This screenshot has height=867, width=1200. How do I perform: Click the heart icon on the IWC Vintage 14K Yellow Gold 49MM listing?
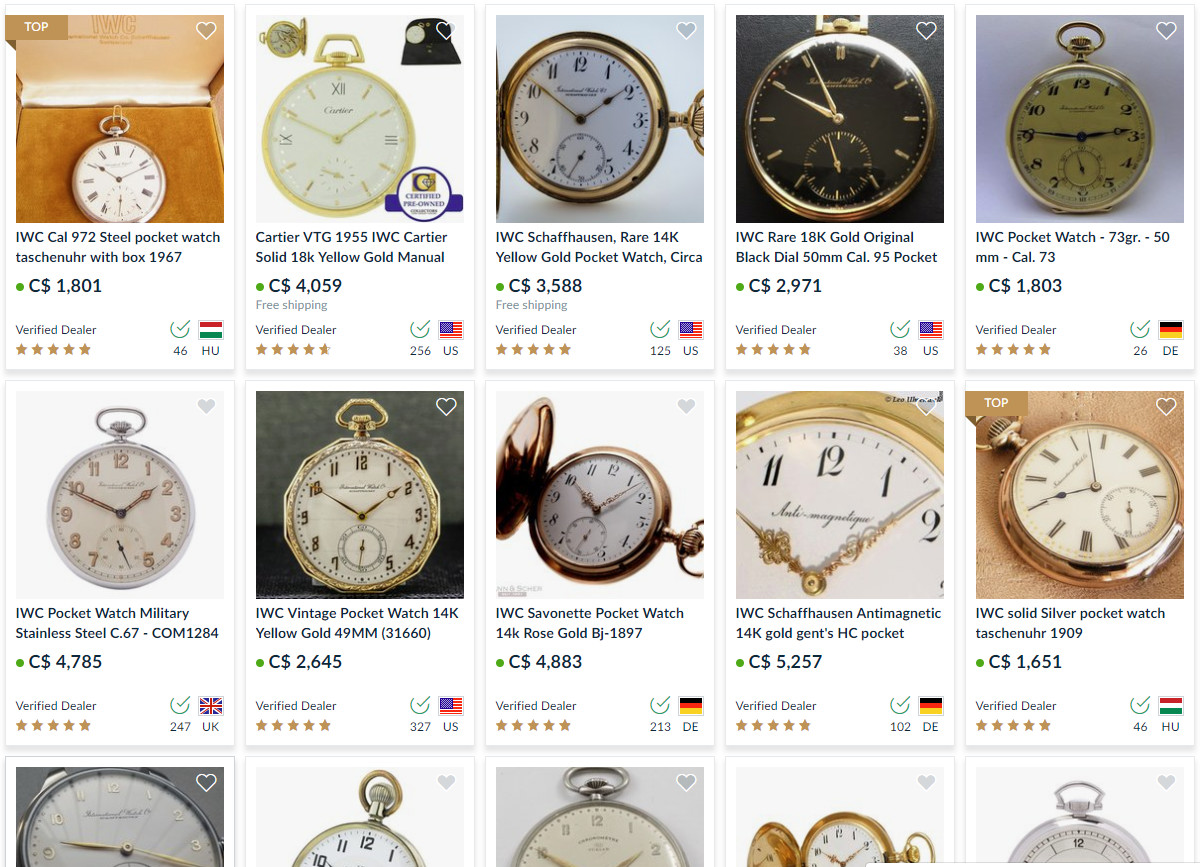446,406
